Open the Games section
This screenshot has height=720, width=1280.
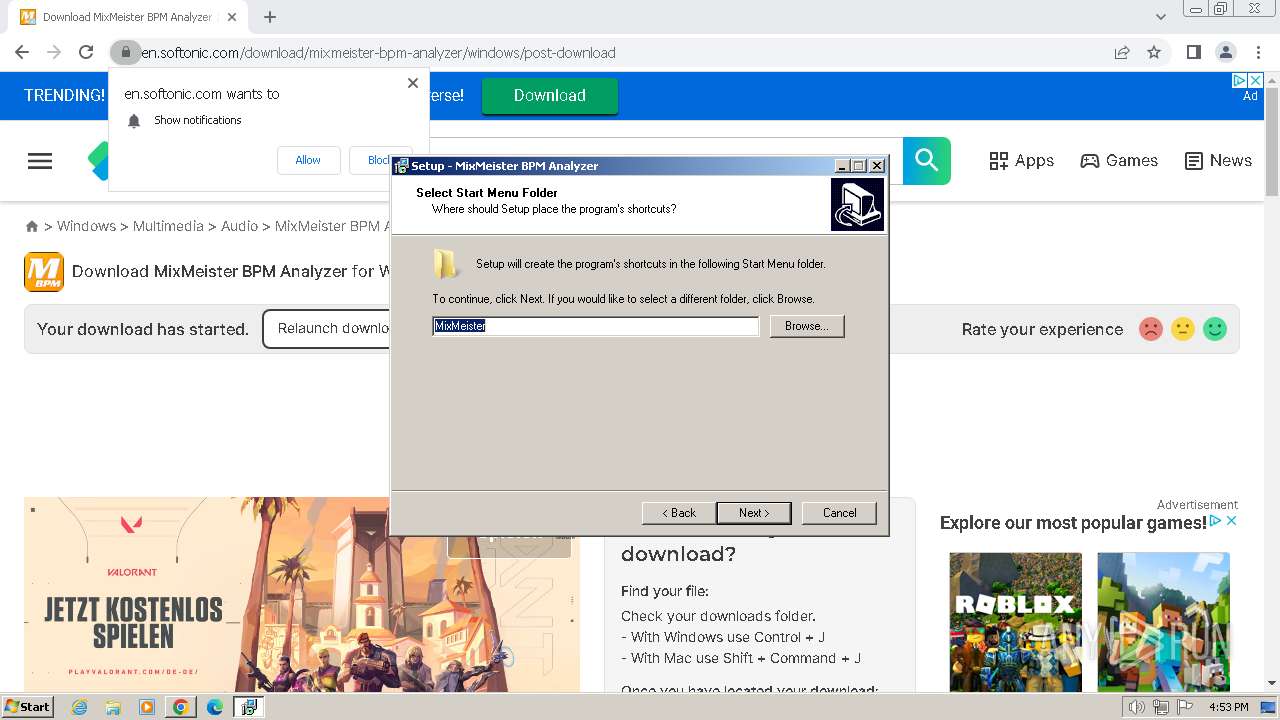tap(1119, 160)
